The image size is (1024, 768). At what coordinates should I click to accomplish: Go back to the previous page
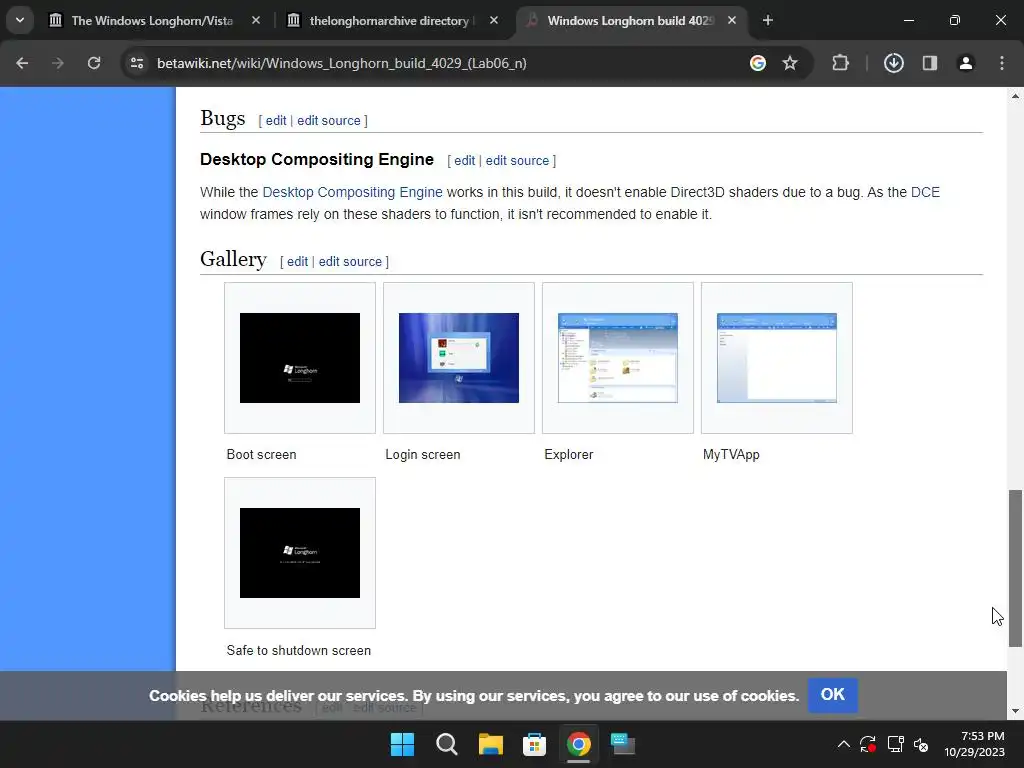click(22, 63)
